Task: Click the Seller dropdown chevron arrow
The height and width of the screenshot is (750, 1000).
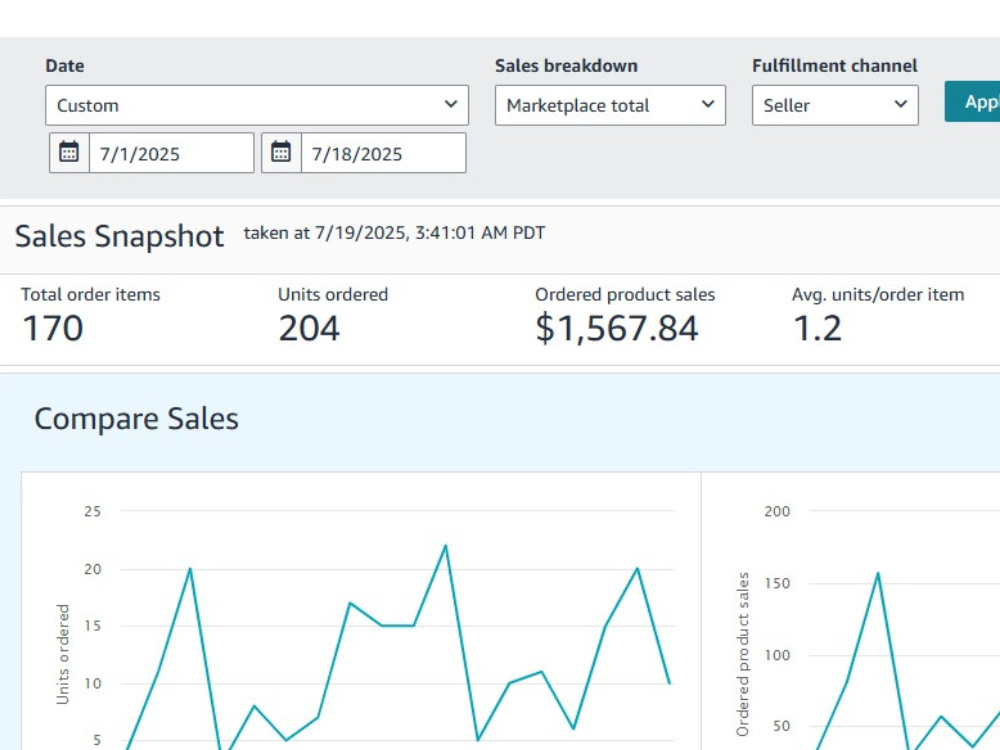Action: point(901,104)
